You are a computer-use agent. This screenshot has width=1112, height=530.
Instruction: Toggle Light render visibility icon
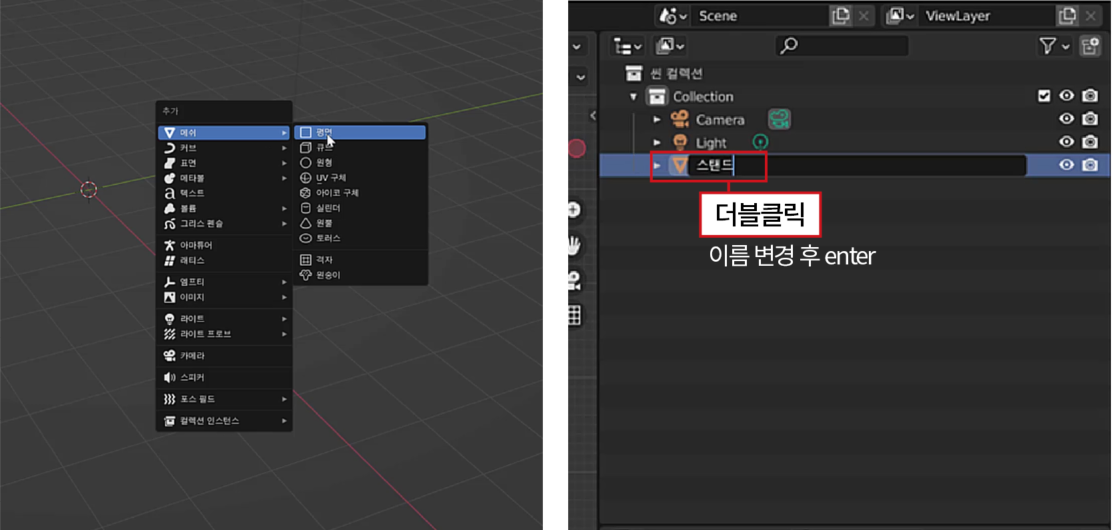1089,142
